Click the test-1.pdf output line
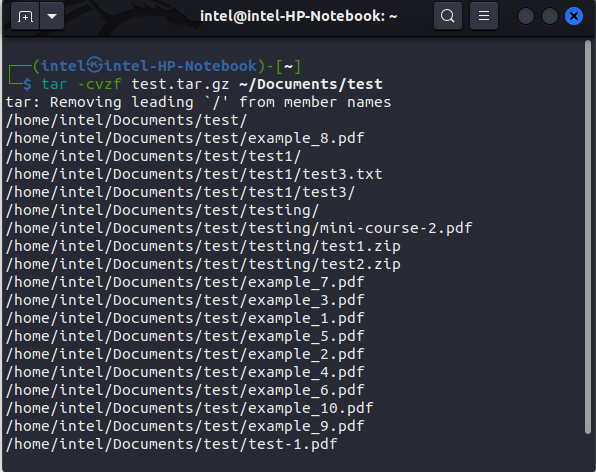 click(x=171, y=444)
